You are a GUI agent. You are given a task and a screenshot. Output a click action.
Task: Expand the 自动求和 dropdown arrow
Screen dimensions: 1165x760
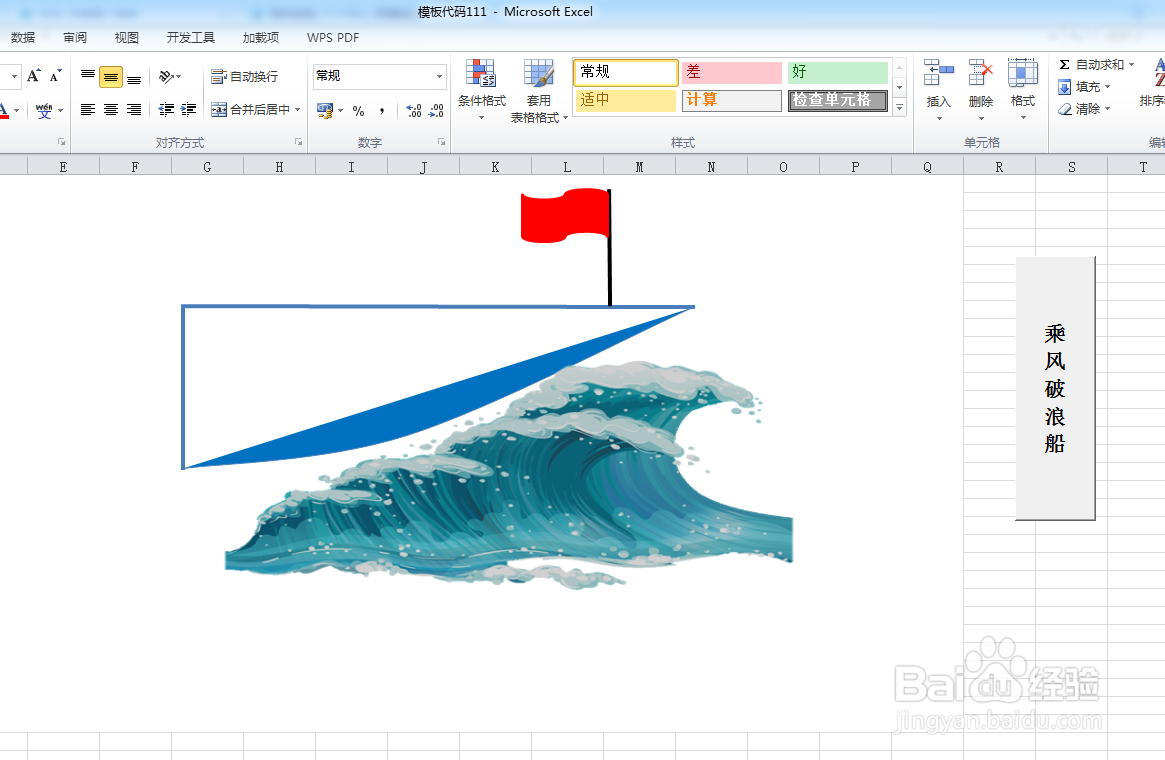1132,65
